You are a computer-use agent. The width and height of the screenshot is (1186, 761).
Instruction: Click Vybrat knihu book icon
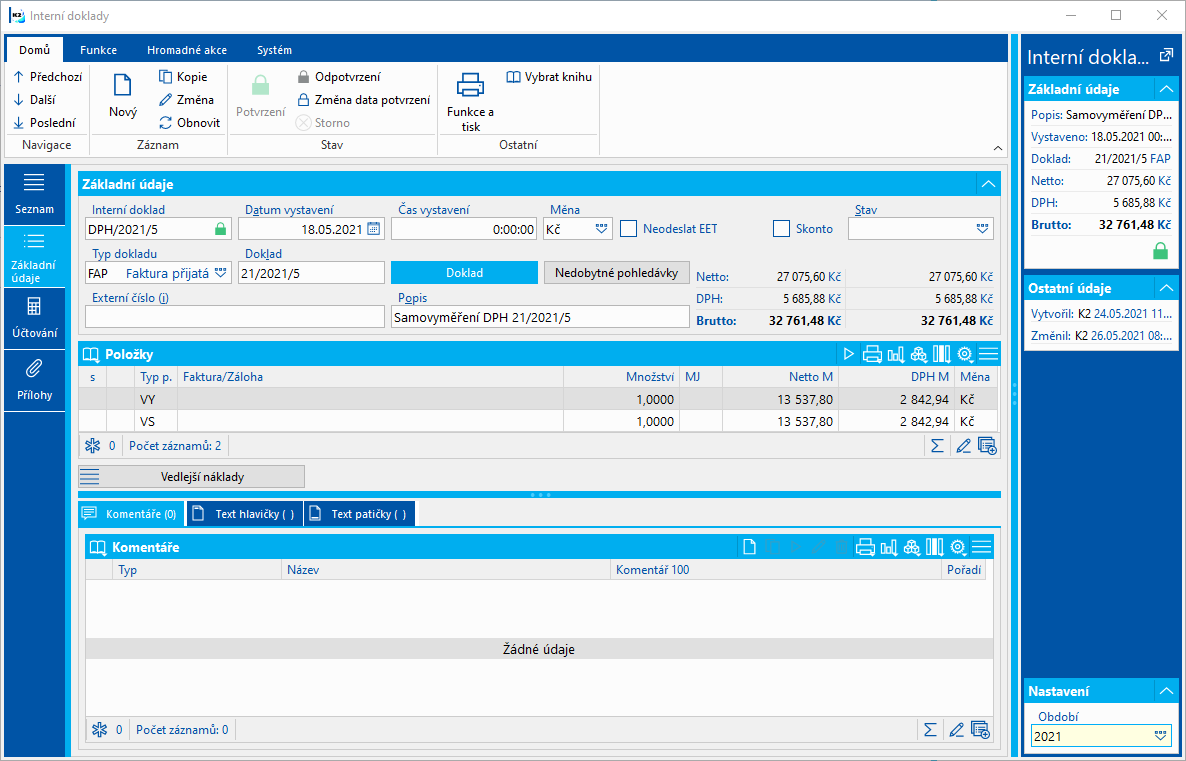(514, 77)
